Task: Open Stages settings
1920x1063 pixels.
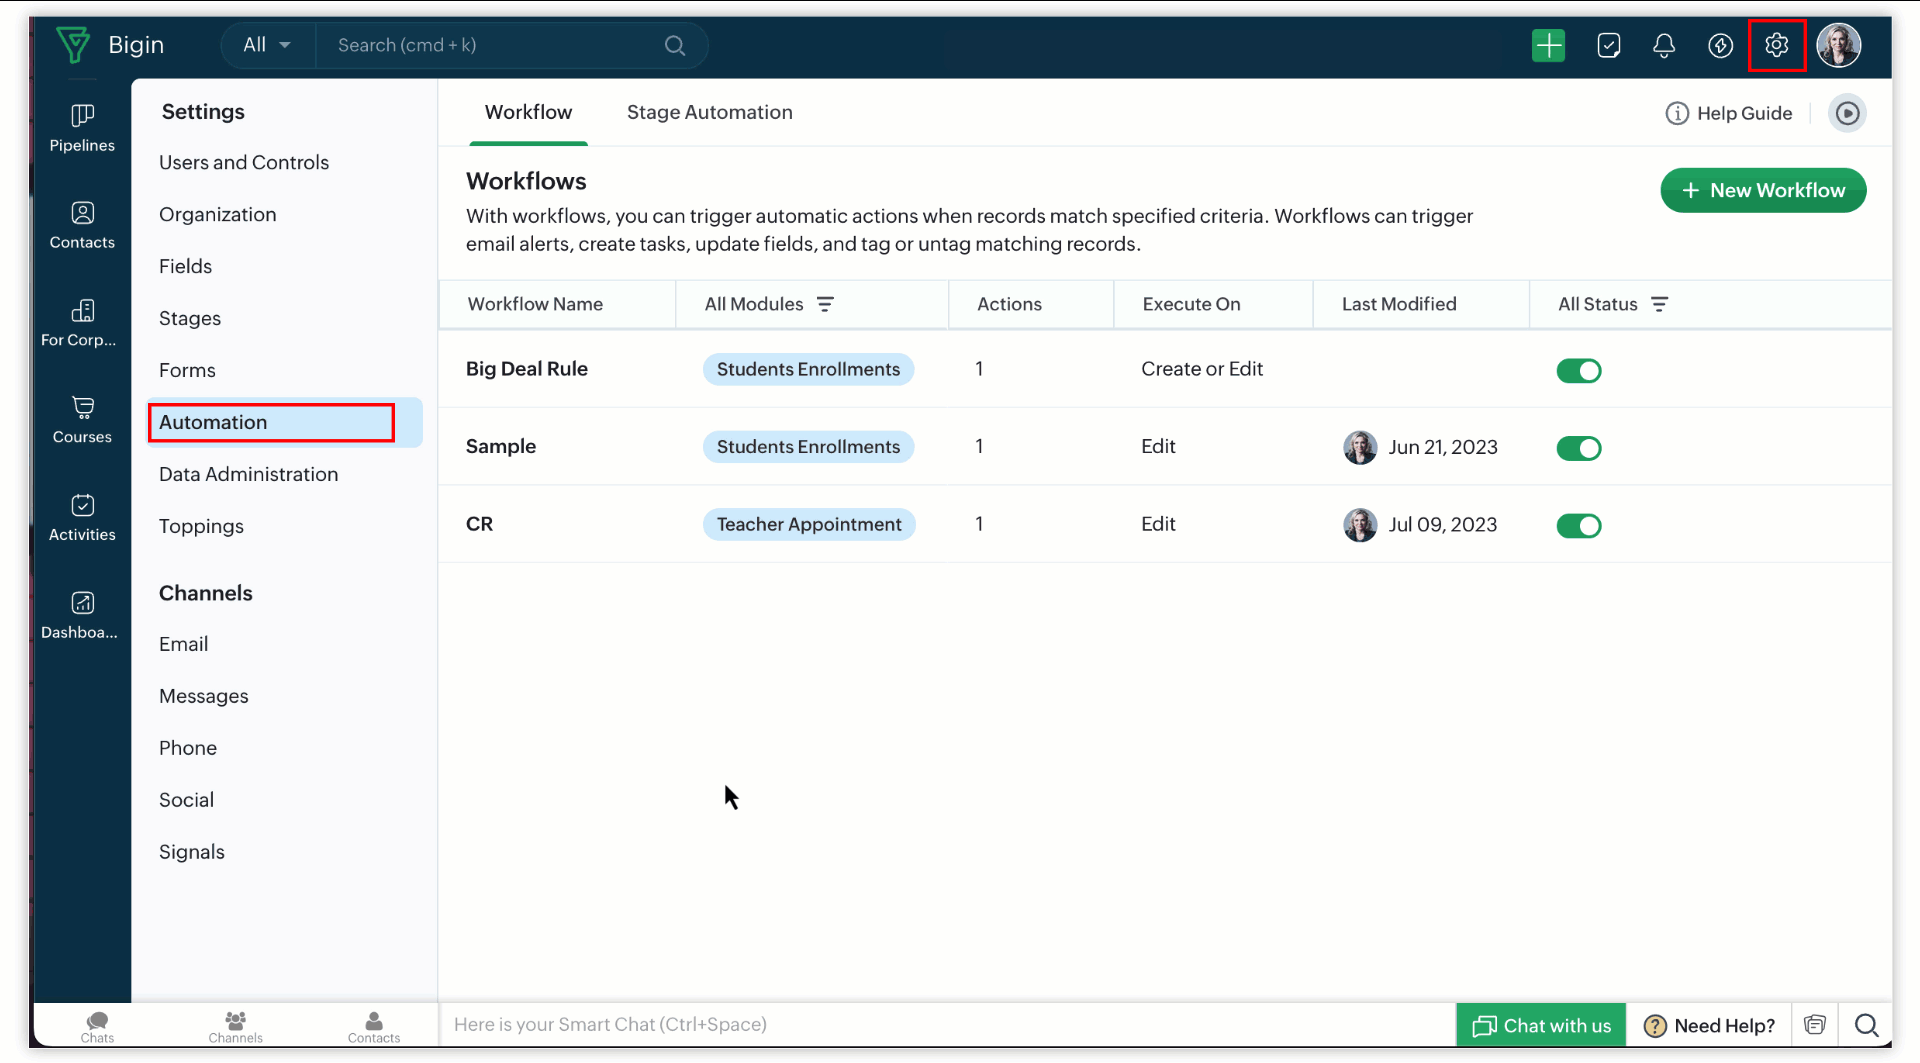Action: click(x=190, y=318)
